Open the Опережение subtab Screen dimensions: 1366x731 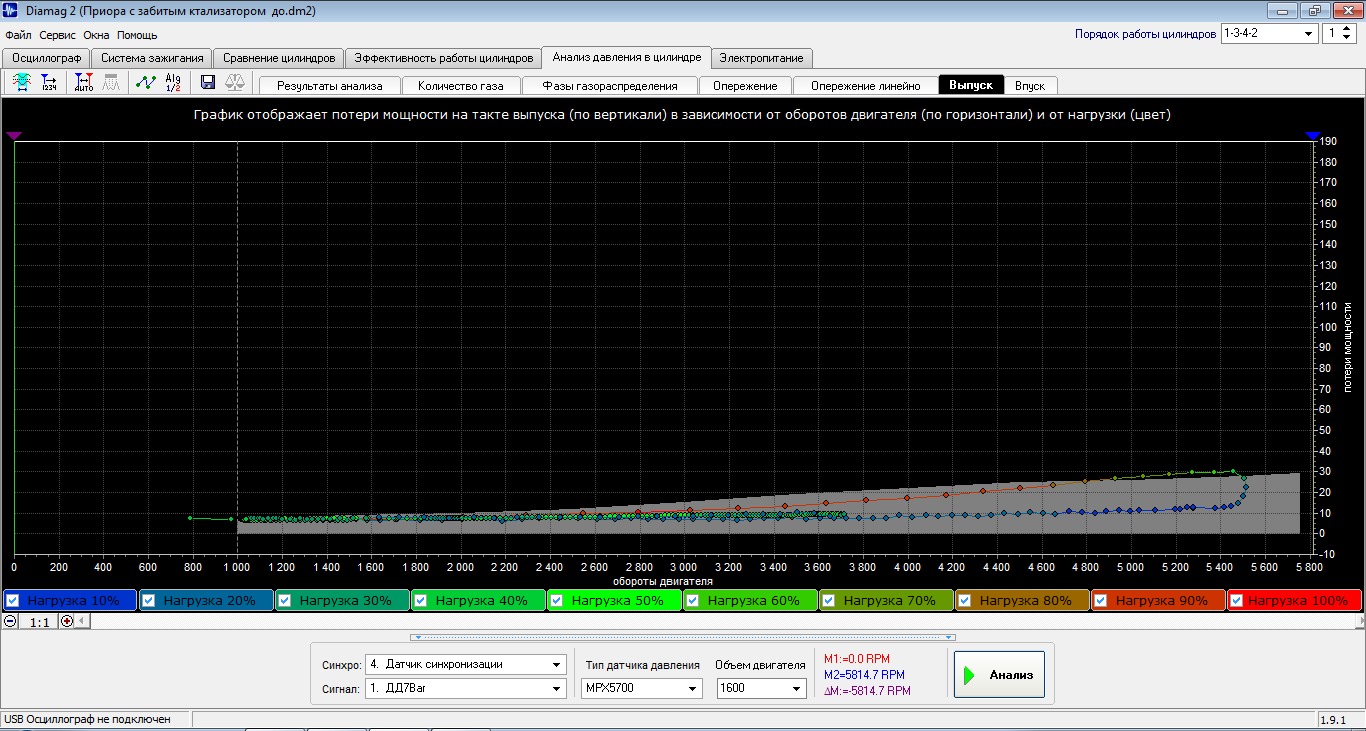coord(745,86)
